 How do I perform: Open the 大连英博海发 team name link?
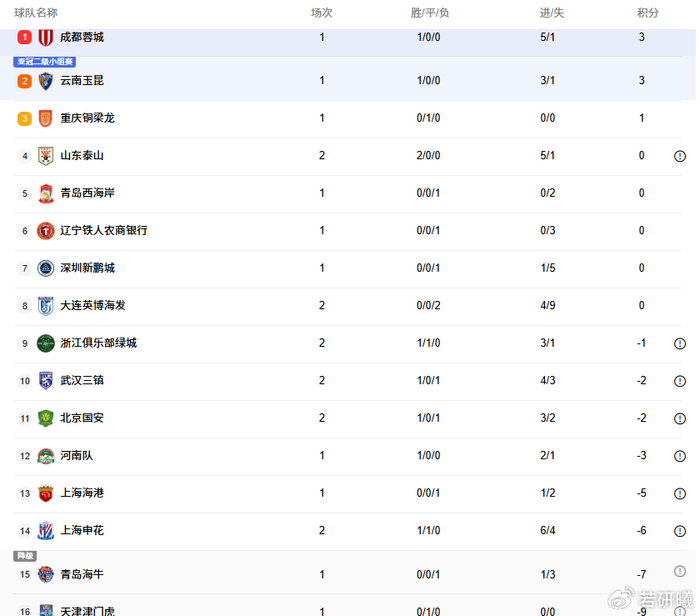[93, 306]
